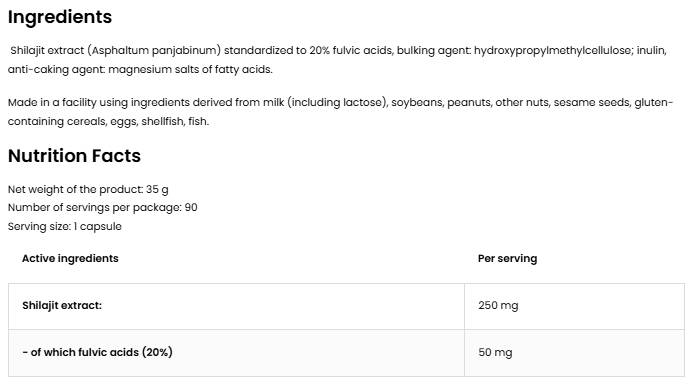This screenshot has width=694, height=385.
Task: Select the Shilajit extract table row label
Action: point(62,305)
